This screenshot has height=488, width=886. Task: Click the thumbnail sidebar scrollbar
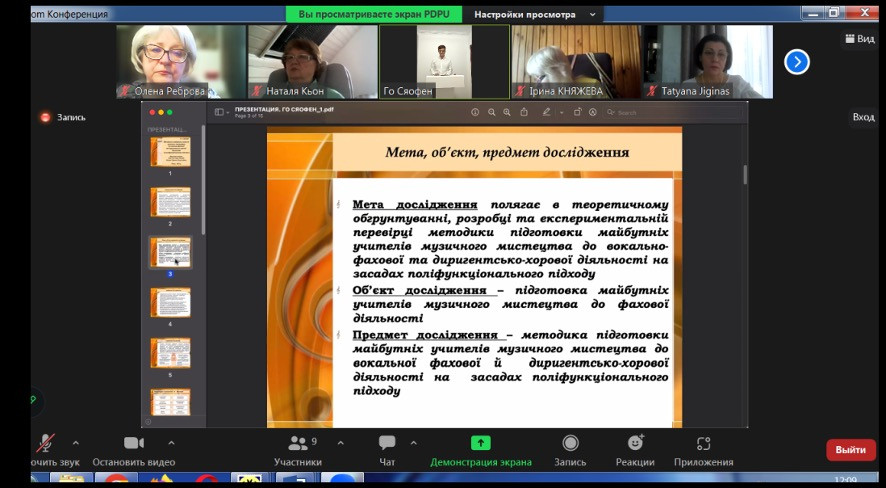point(203,180)
